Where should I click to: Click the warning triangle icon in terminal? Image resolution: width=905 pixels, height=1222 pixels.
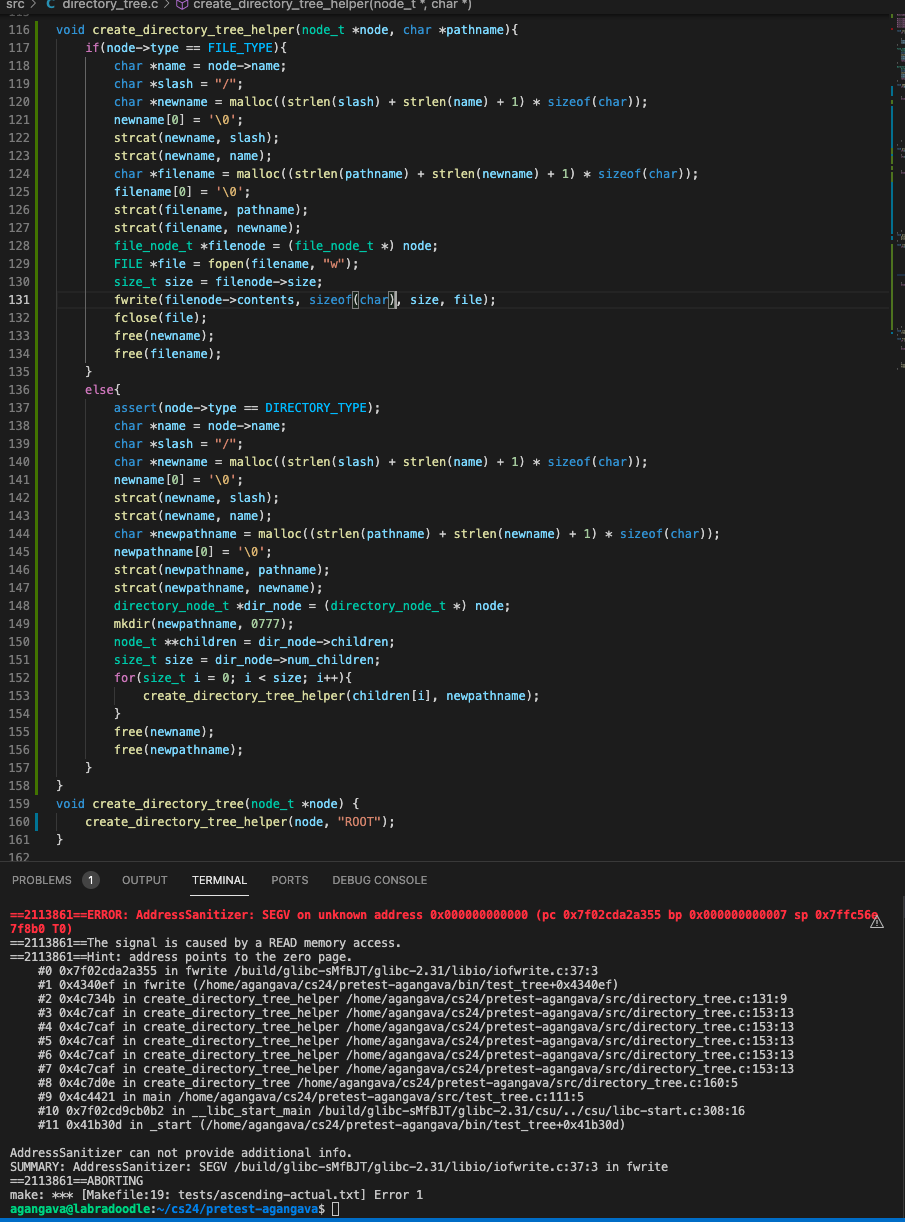click(877, 923)
